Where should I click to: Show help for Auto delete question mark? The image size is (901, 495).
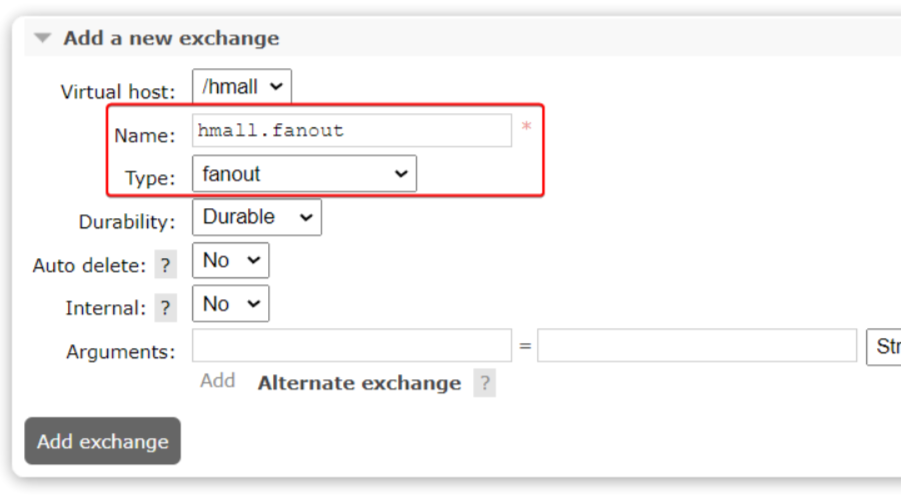(x=165, y=266)
